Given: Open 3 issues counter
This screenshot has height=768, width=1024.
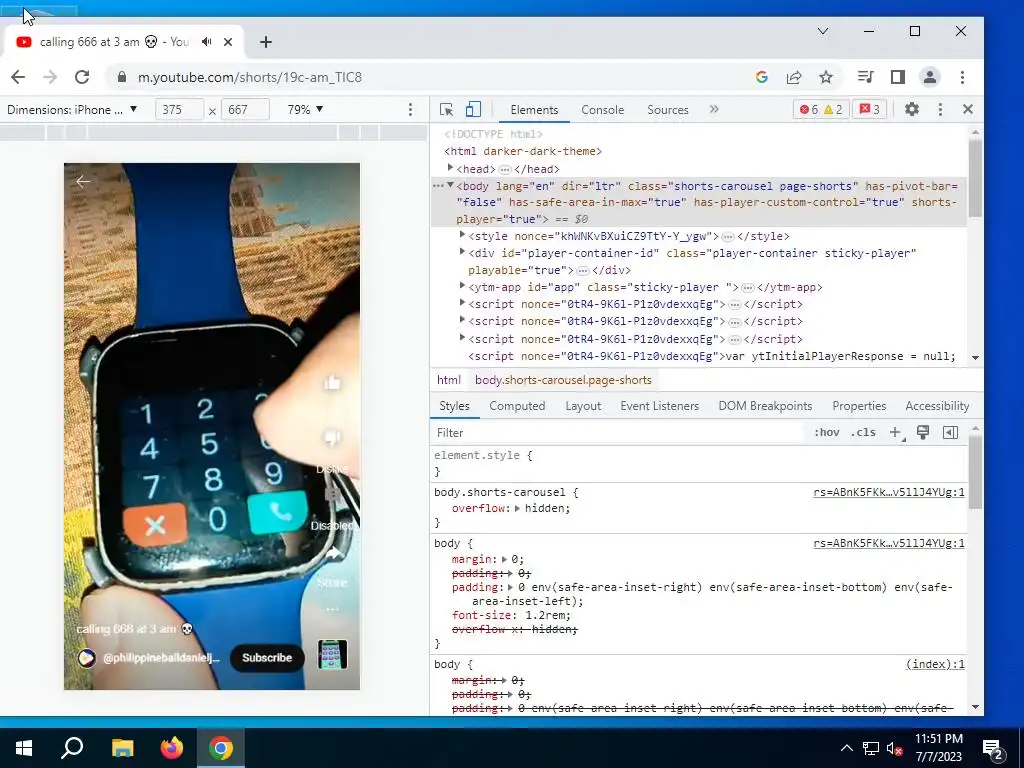Looking at the screenshot, I should tap(869, 110).
